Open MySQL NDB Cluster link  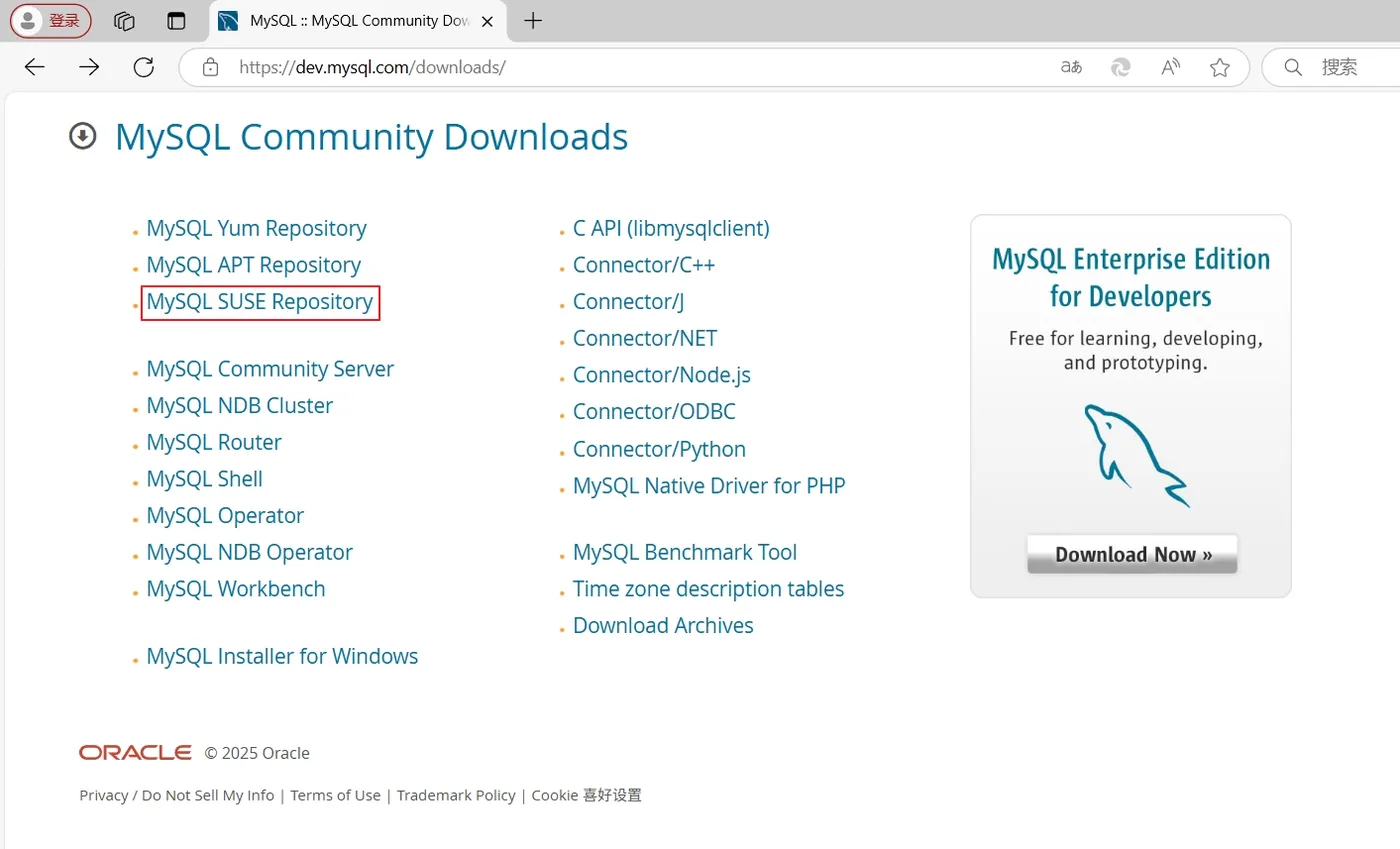click(240, 406)
